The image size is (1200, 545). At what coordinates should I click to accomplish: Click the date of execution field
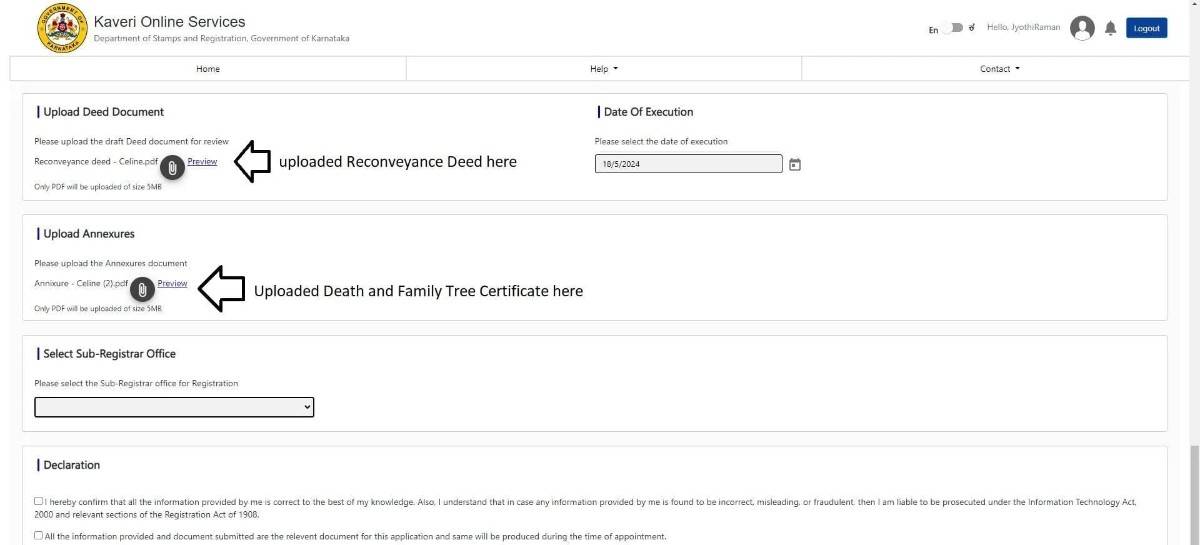pos(688,164)
